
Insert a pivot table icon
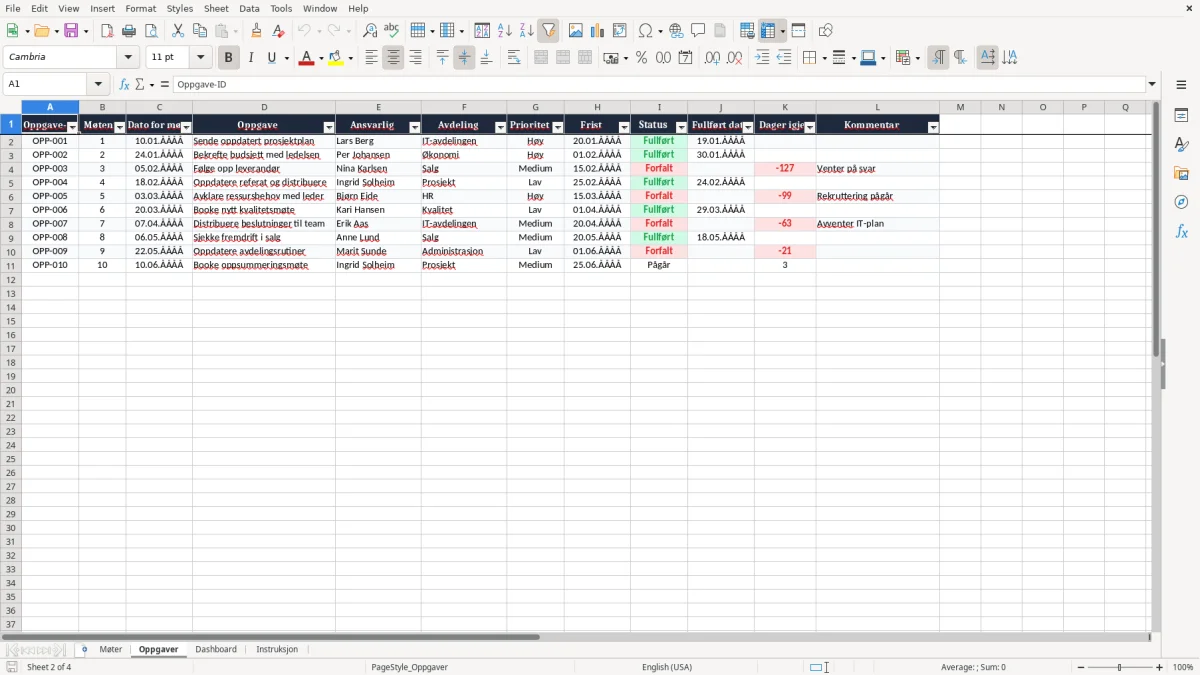coord(620,31)
